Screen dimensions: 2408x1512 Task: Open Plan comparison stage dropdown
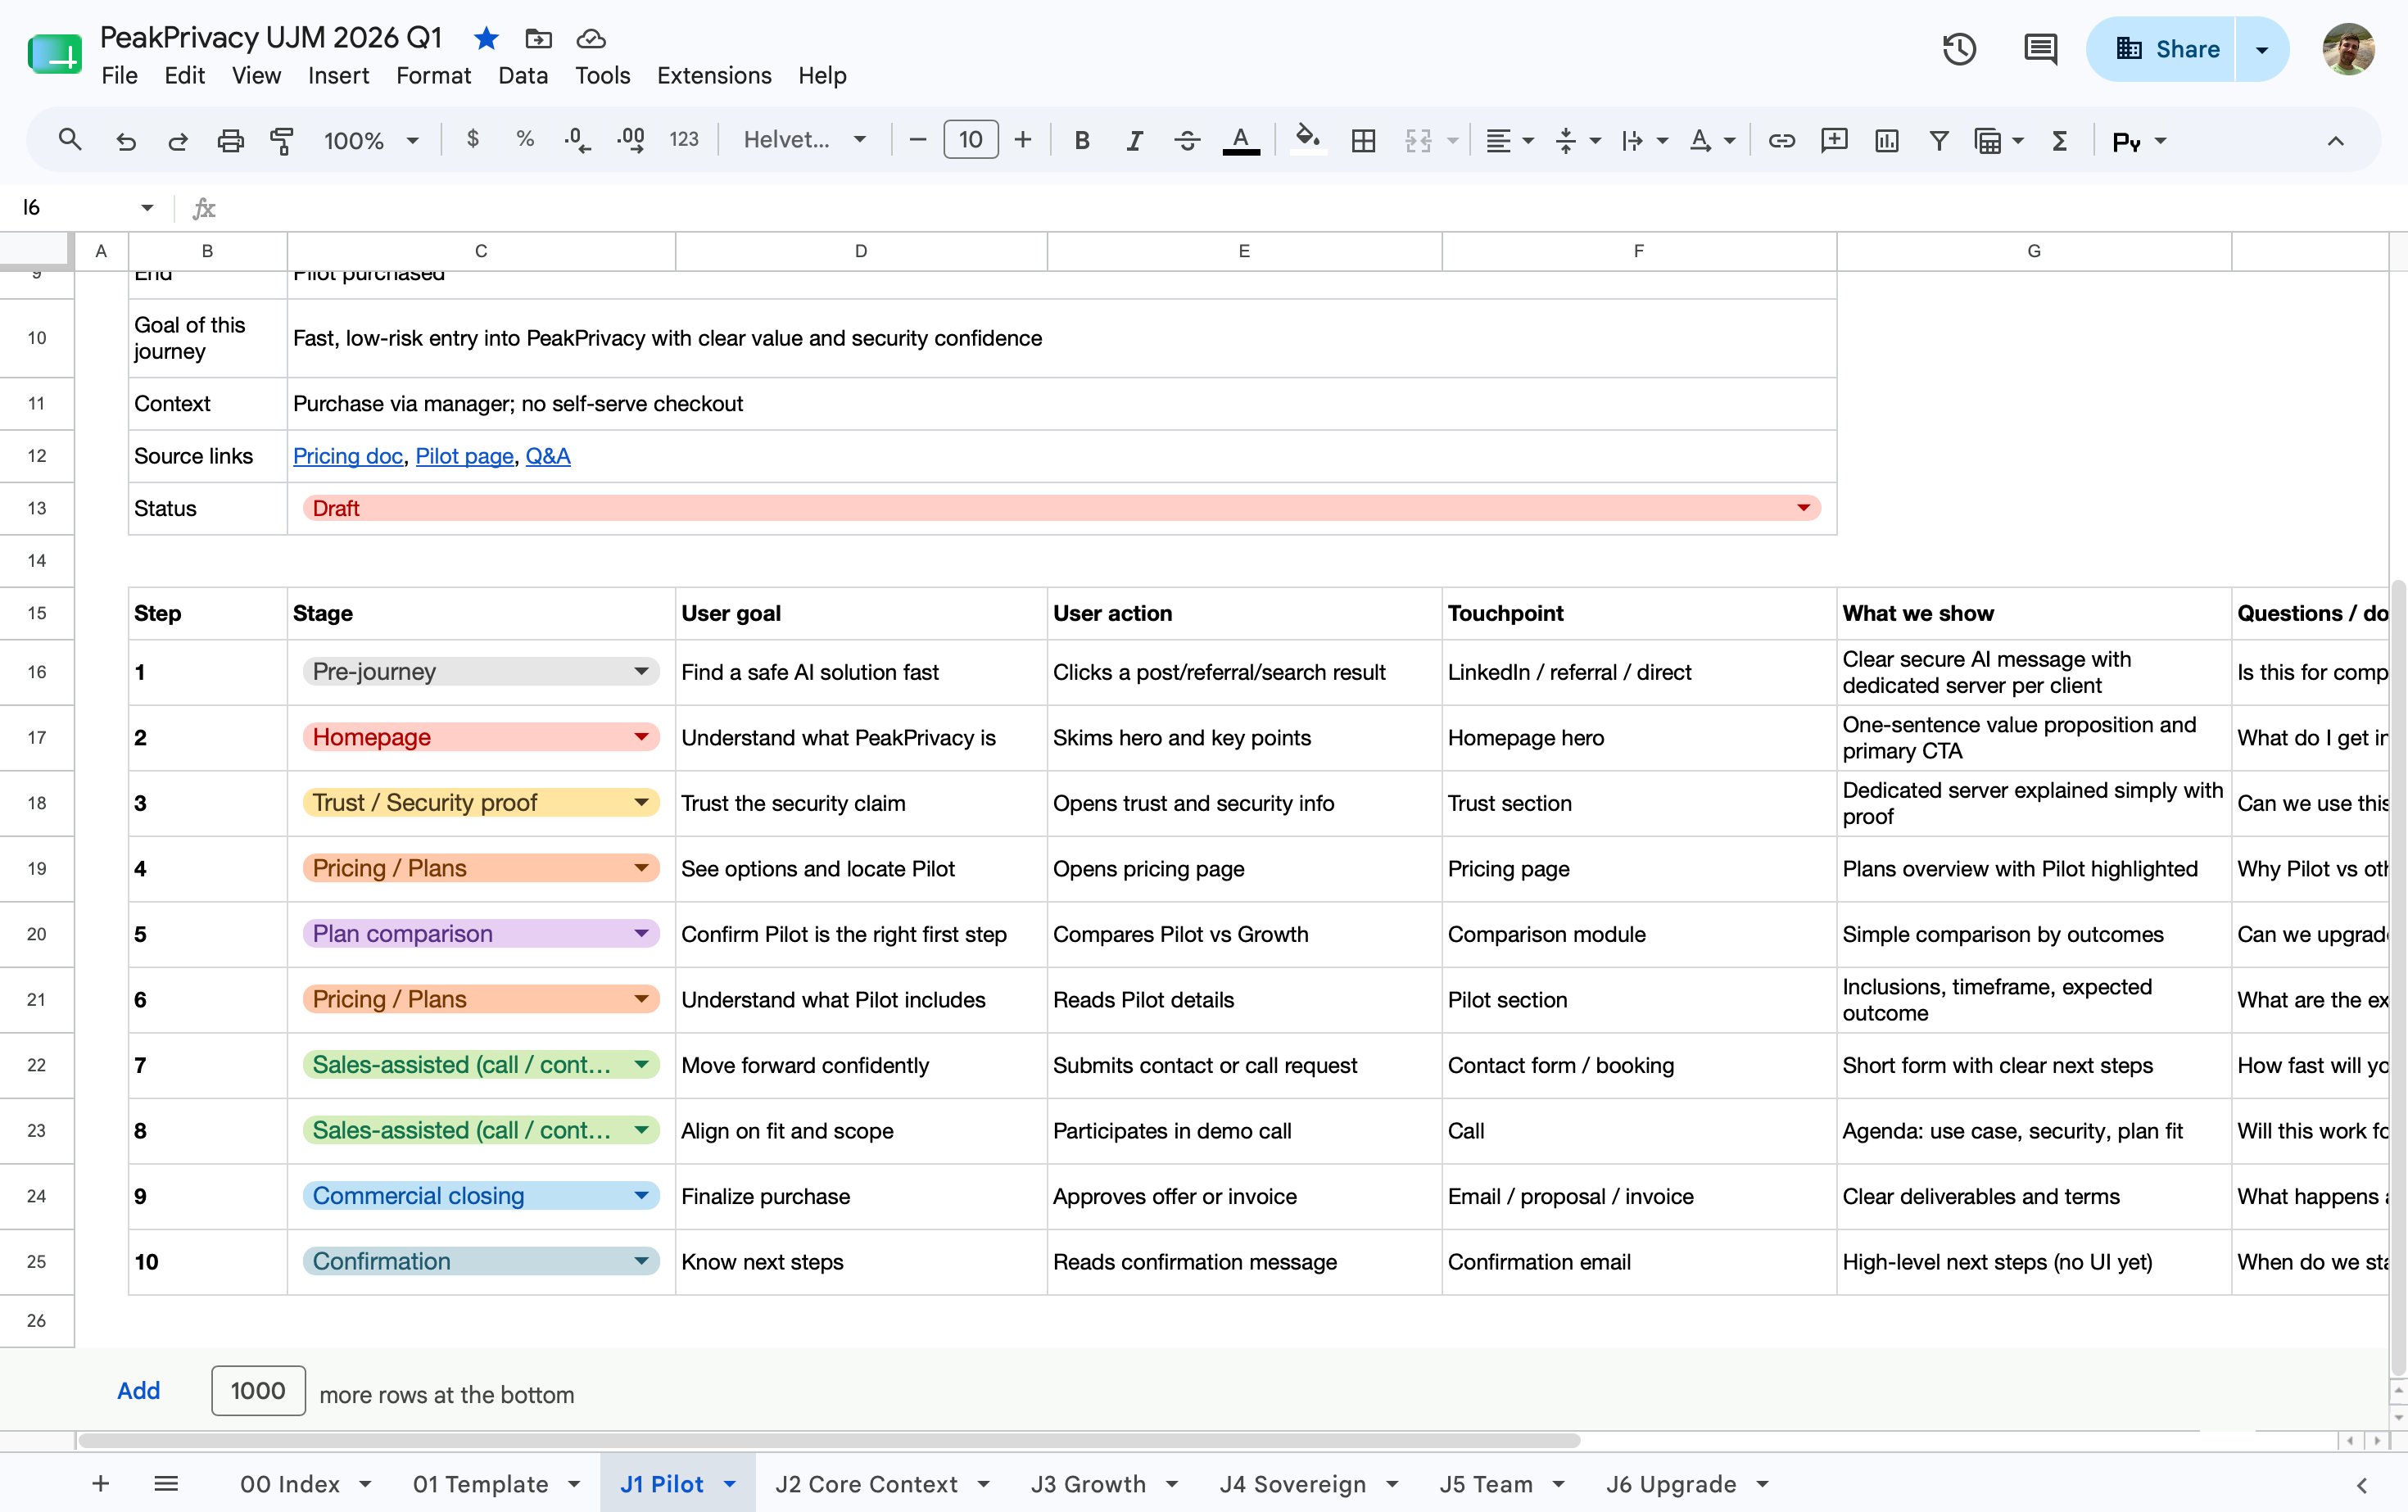click(x=481, y=933)
